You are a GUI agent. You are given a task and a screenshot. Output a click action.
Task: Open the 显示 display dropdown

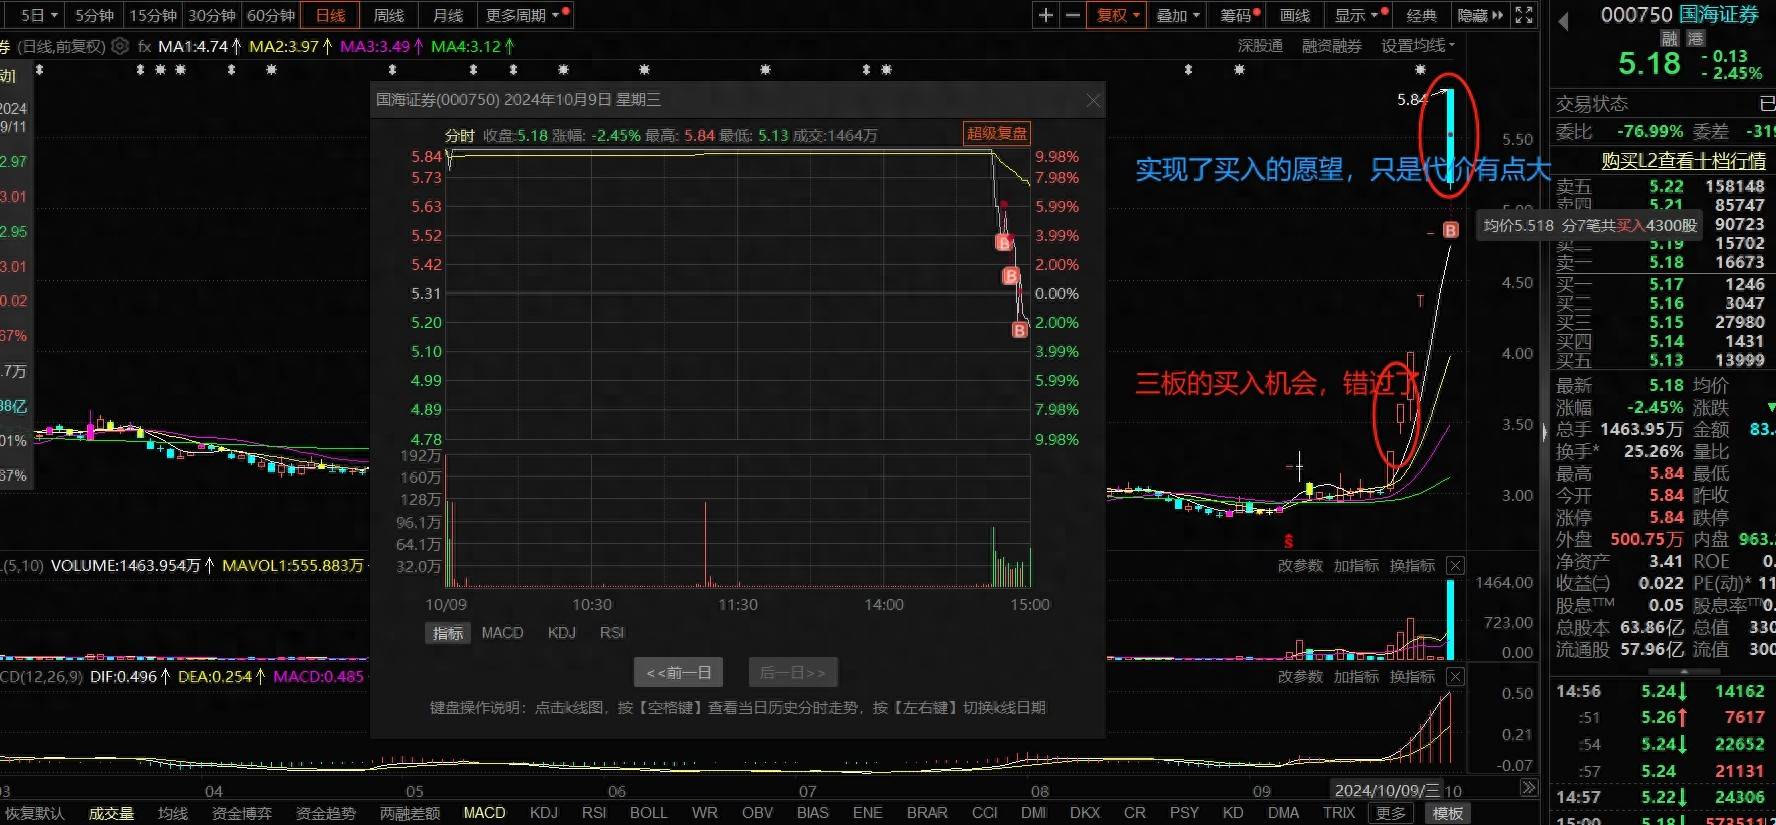[1357, 15]
